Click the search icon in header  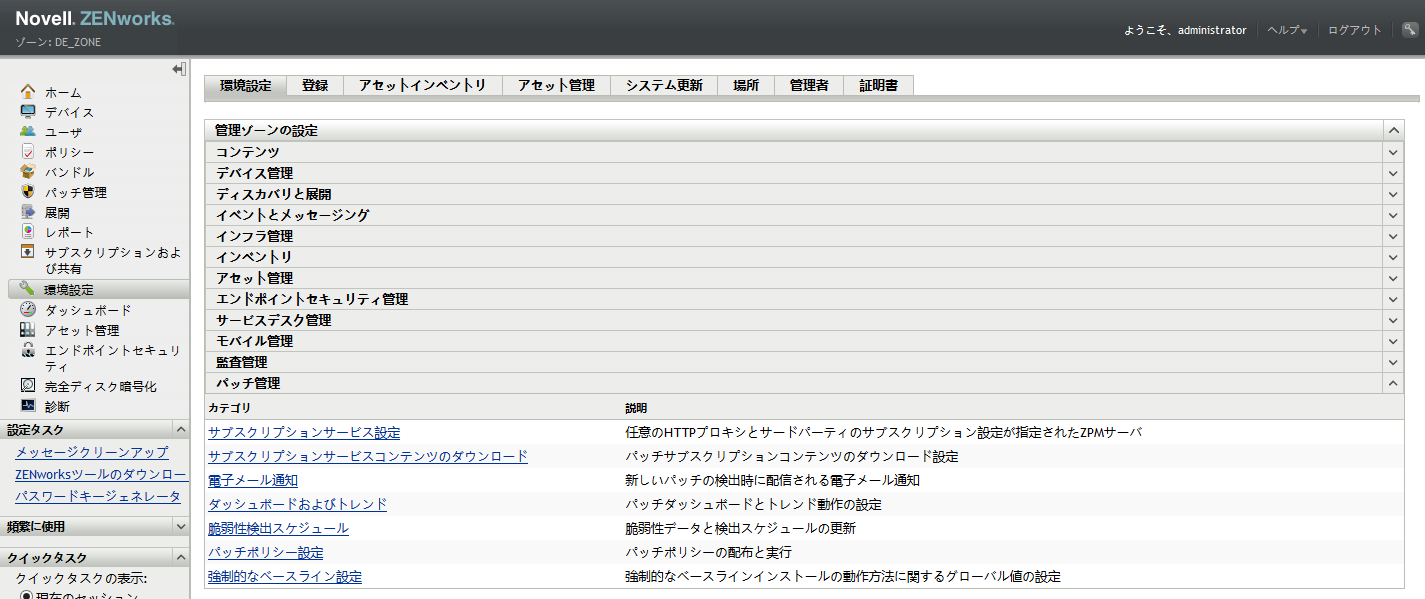[x=1410, y=30]
